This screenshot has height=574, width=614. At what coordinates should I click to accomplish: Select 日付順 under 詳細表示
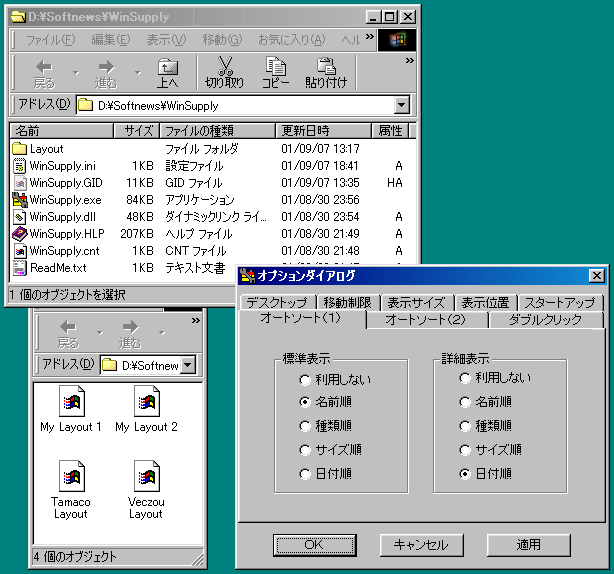coord(486,474)
